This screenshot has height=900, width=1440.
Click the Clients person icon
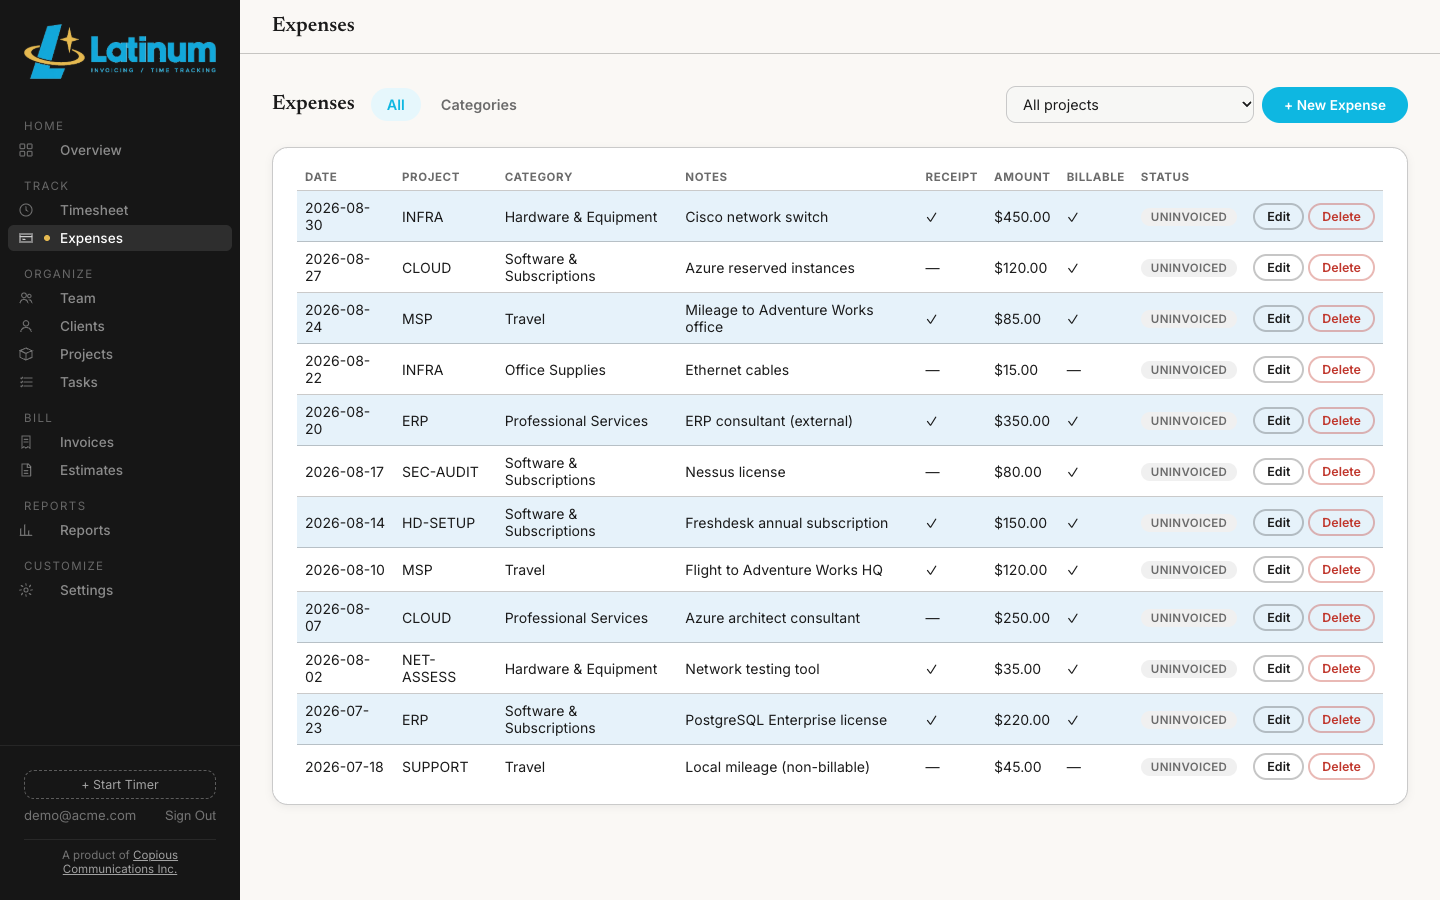tap(26, 326)
